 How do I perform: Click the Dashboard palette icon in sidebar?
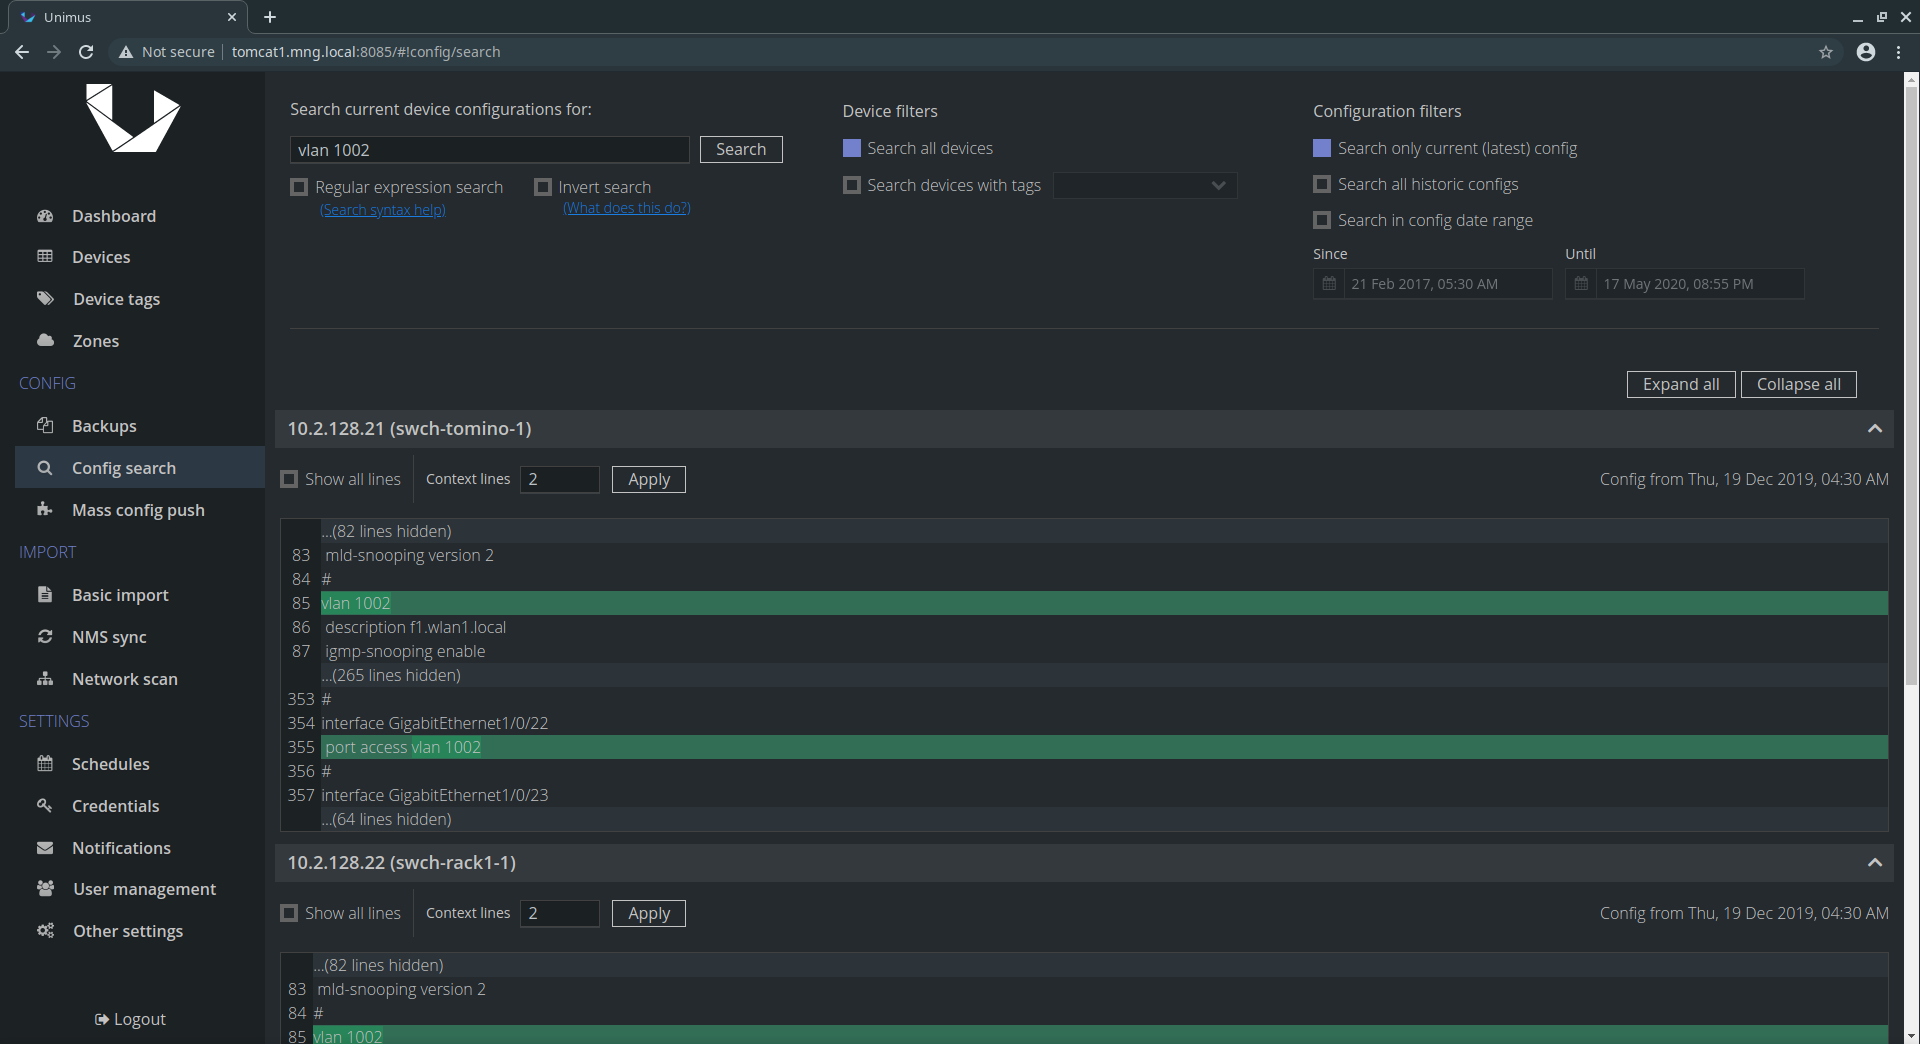coord(45,216)
